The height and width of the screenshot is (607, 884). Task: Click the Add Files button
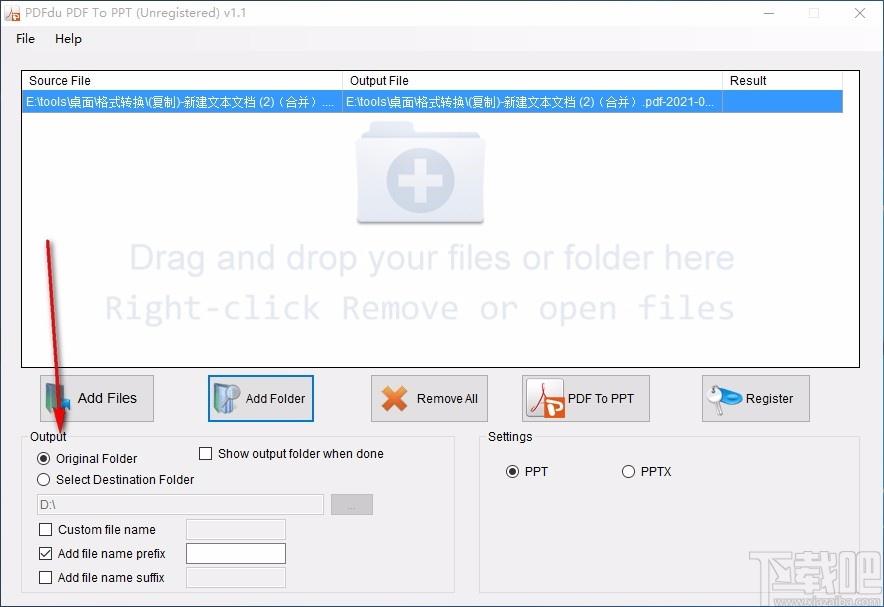click(x=97, y=398)
